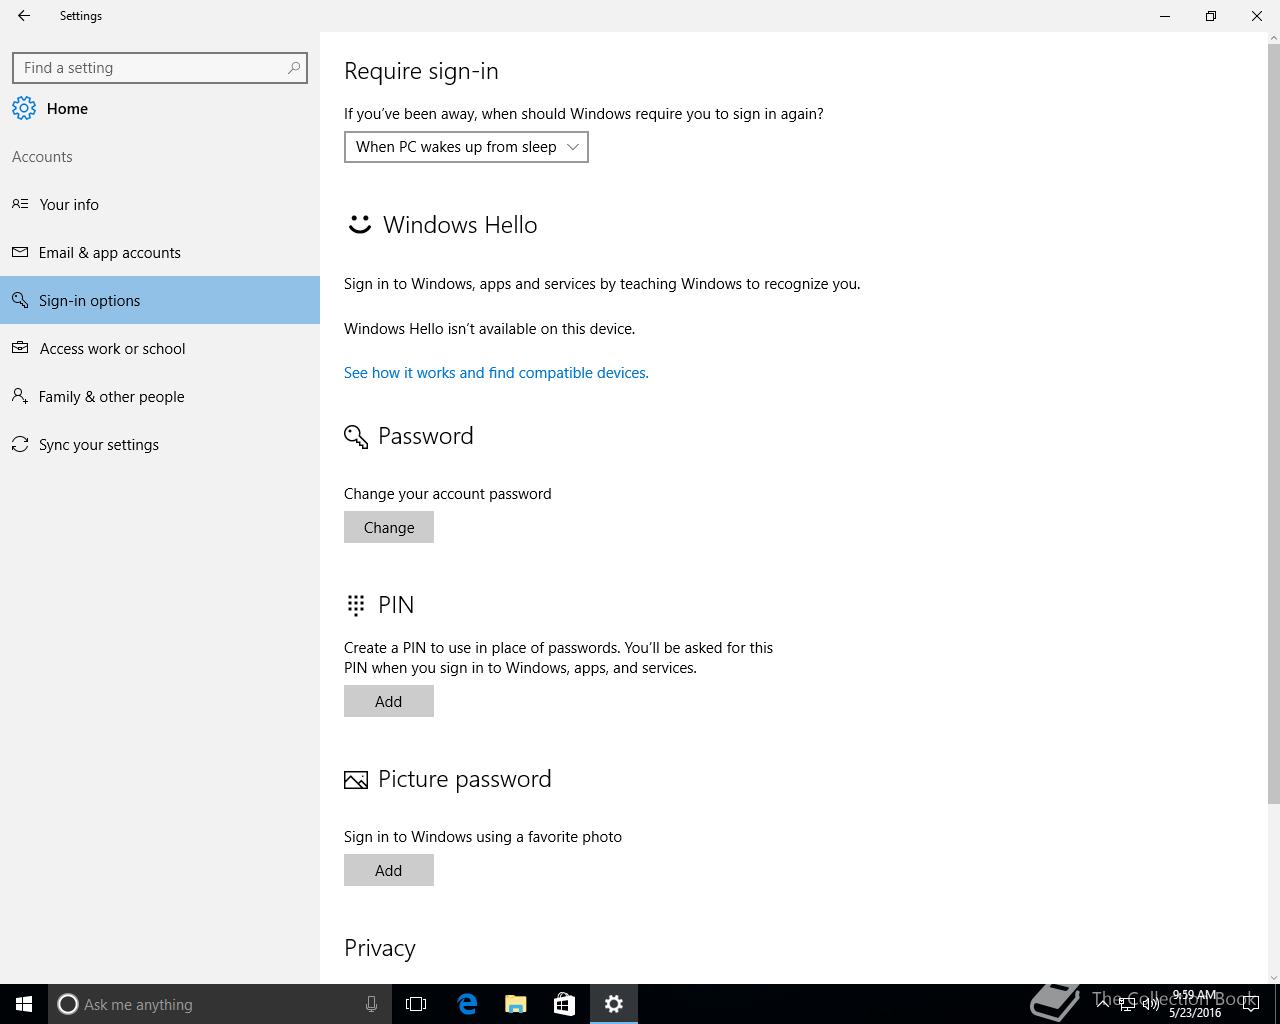Open the Windows Start menu
Image resolution: width=1280 pixels, height=1024 pixels.
[24, 1004]
